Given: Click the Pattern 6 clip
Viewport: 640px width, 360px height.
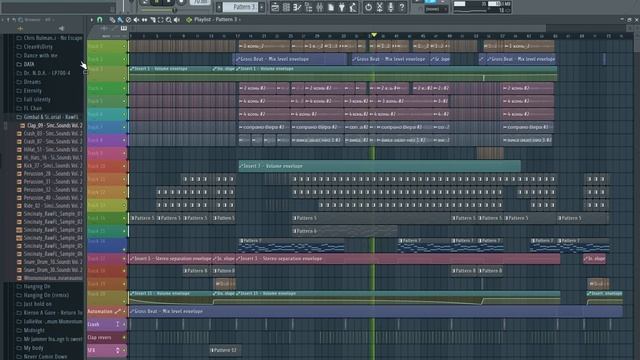Looking at the screenshot, I should tap(345, 231).
